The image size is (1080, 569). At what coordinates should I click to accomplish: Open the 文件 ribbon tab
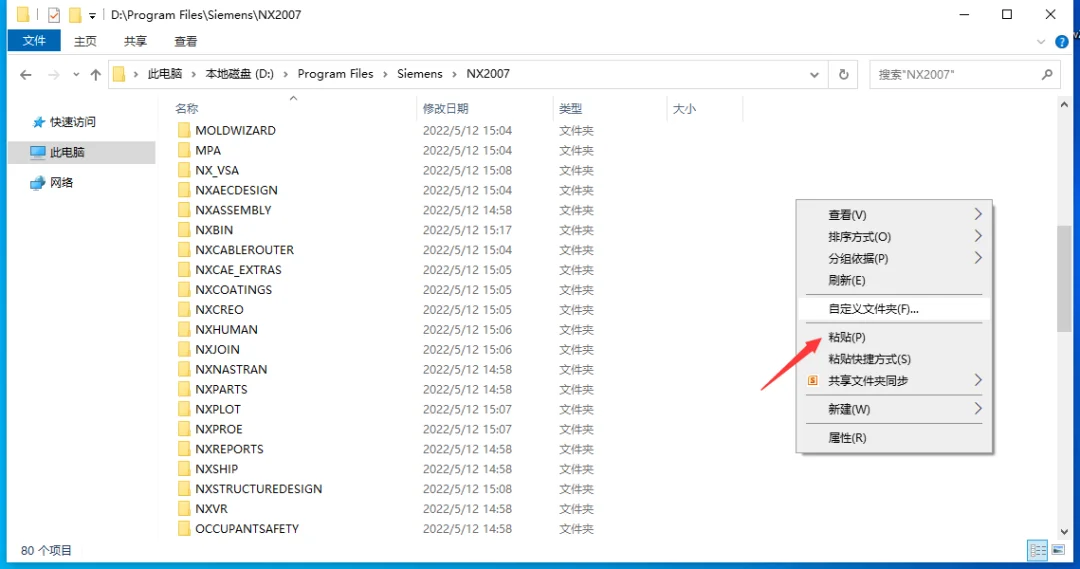tap(34, 41)
